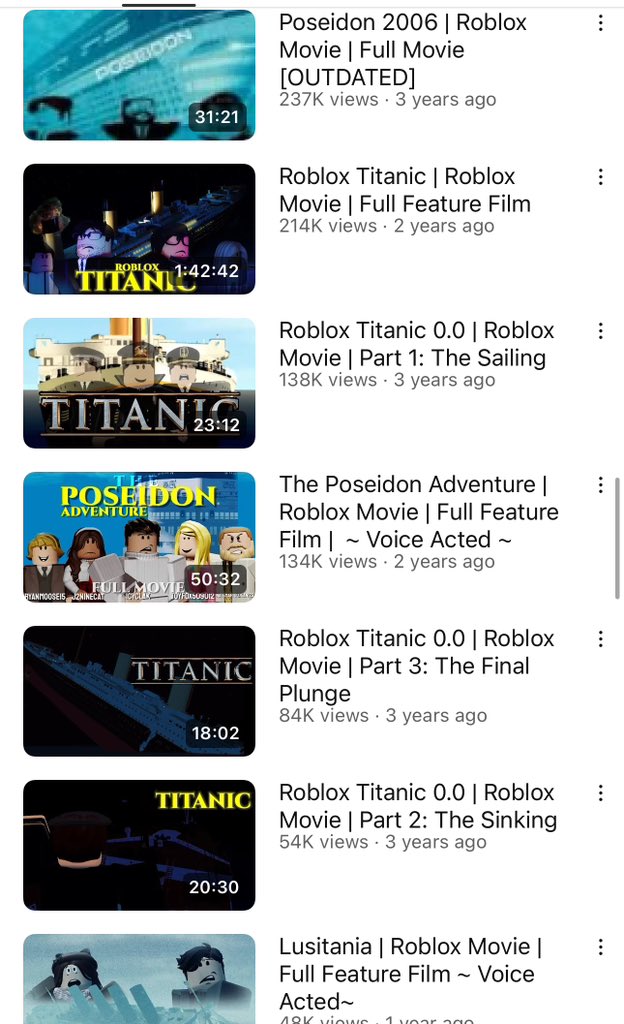
Task: Open three-dot menu for Part 1: The Sailing
Action: 601,331
